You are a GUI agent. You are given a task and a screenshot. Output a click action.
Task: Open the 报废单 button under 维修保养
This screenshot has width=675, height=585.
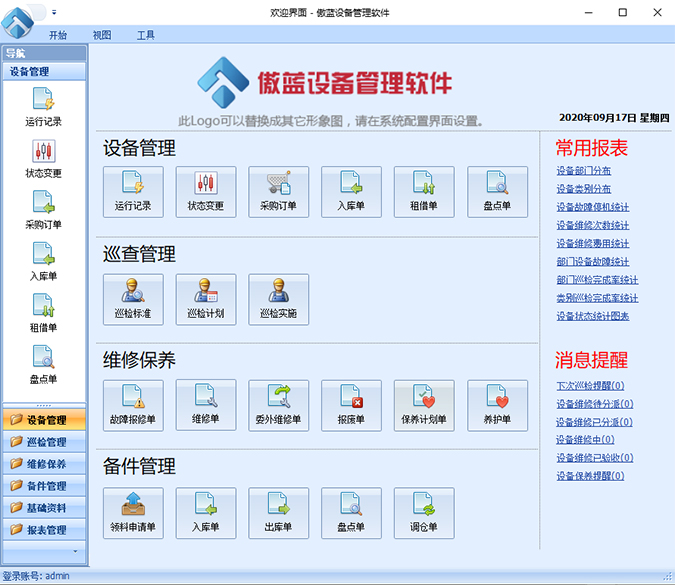click(352, 405)
